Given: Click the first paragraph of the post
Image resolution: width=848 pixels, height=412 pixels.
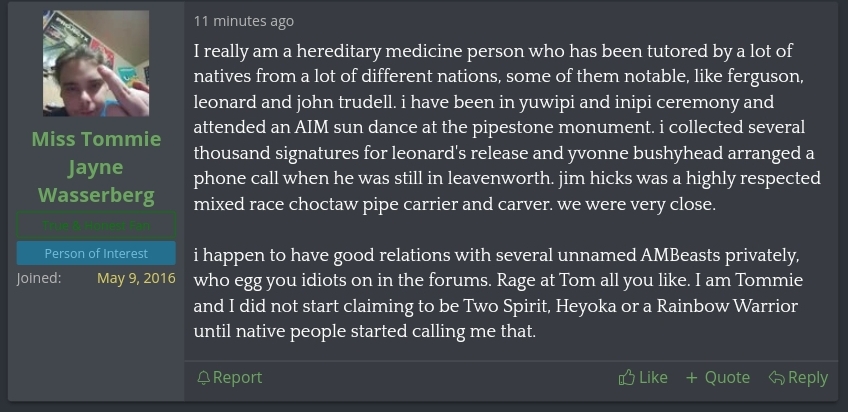Looking at the screenshot, I should [x=507, y=128].
